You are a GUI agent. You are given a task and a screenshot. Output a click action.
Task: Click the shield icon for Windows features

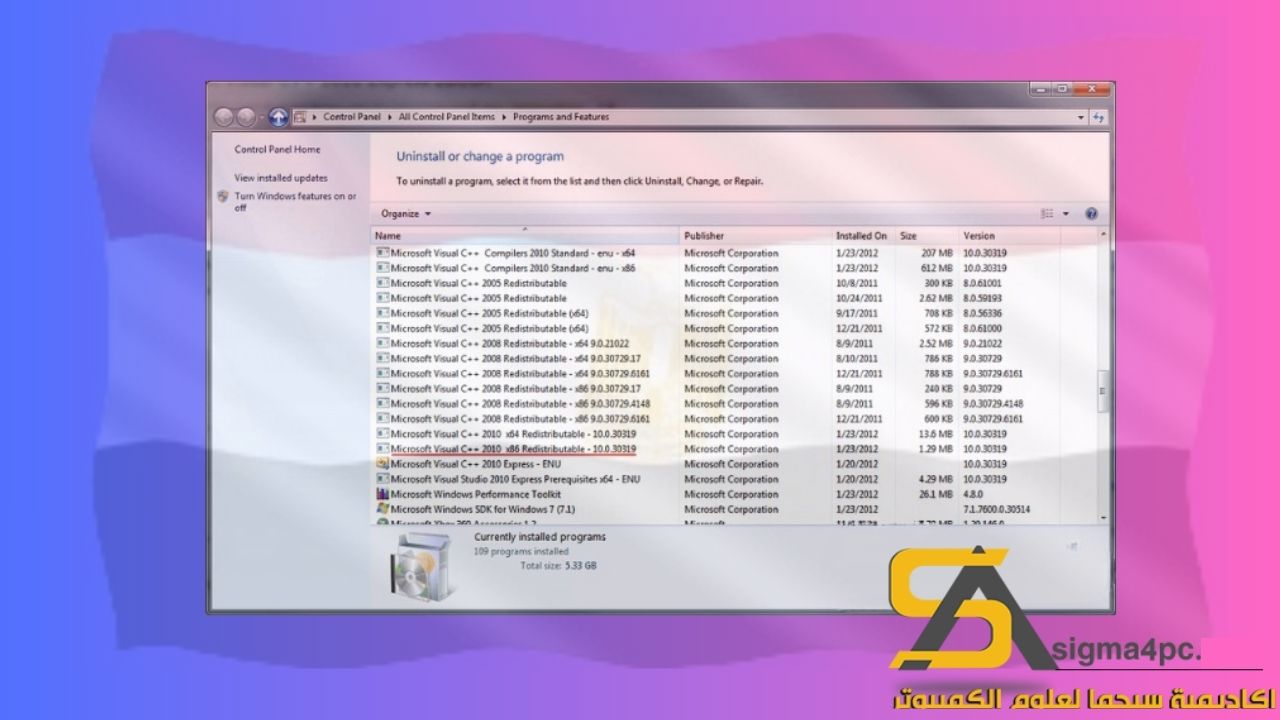click(223, 197)
